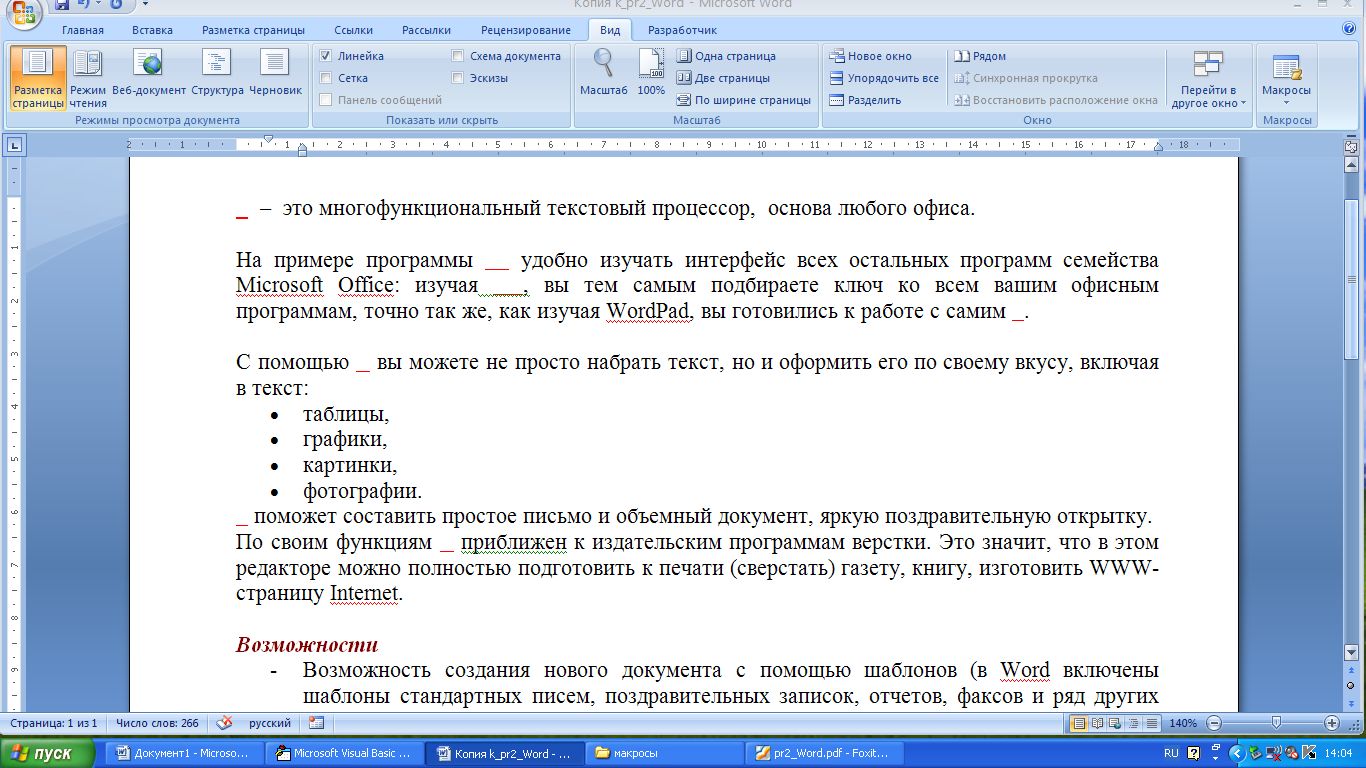This screenshot has height=768, width=1366.
Task: Open the Вставка tab
Action: tap(152, 30)
